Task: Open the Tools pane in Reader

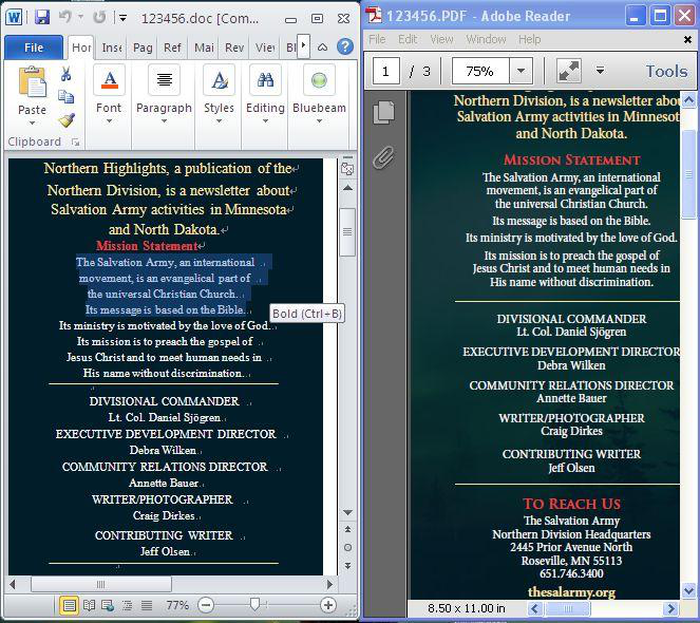Action: click(667, 71)
